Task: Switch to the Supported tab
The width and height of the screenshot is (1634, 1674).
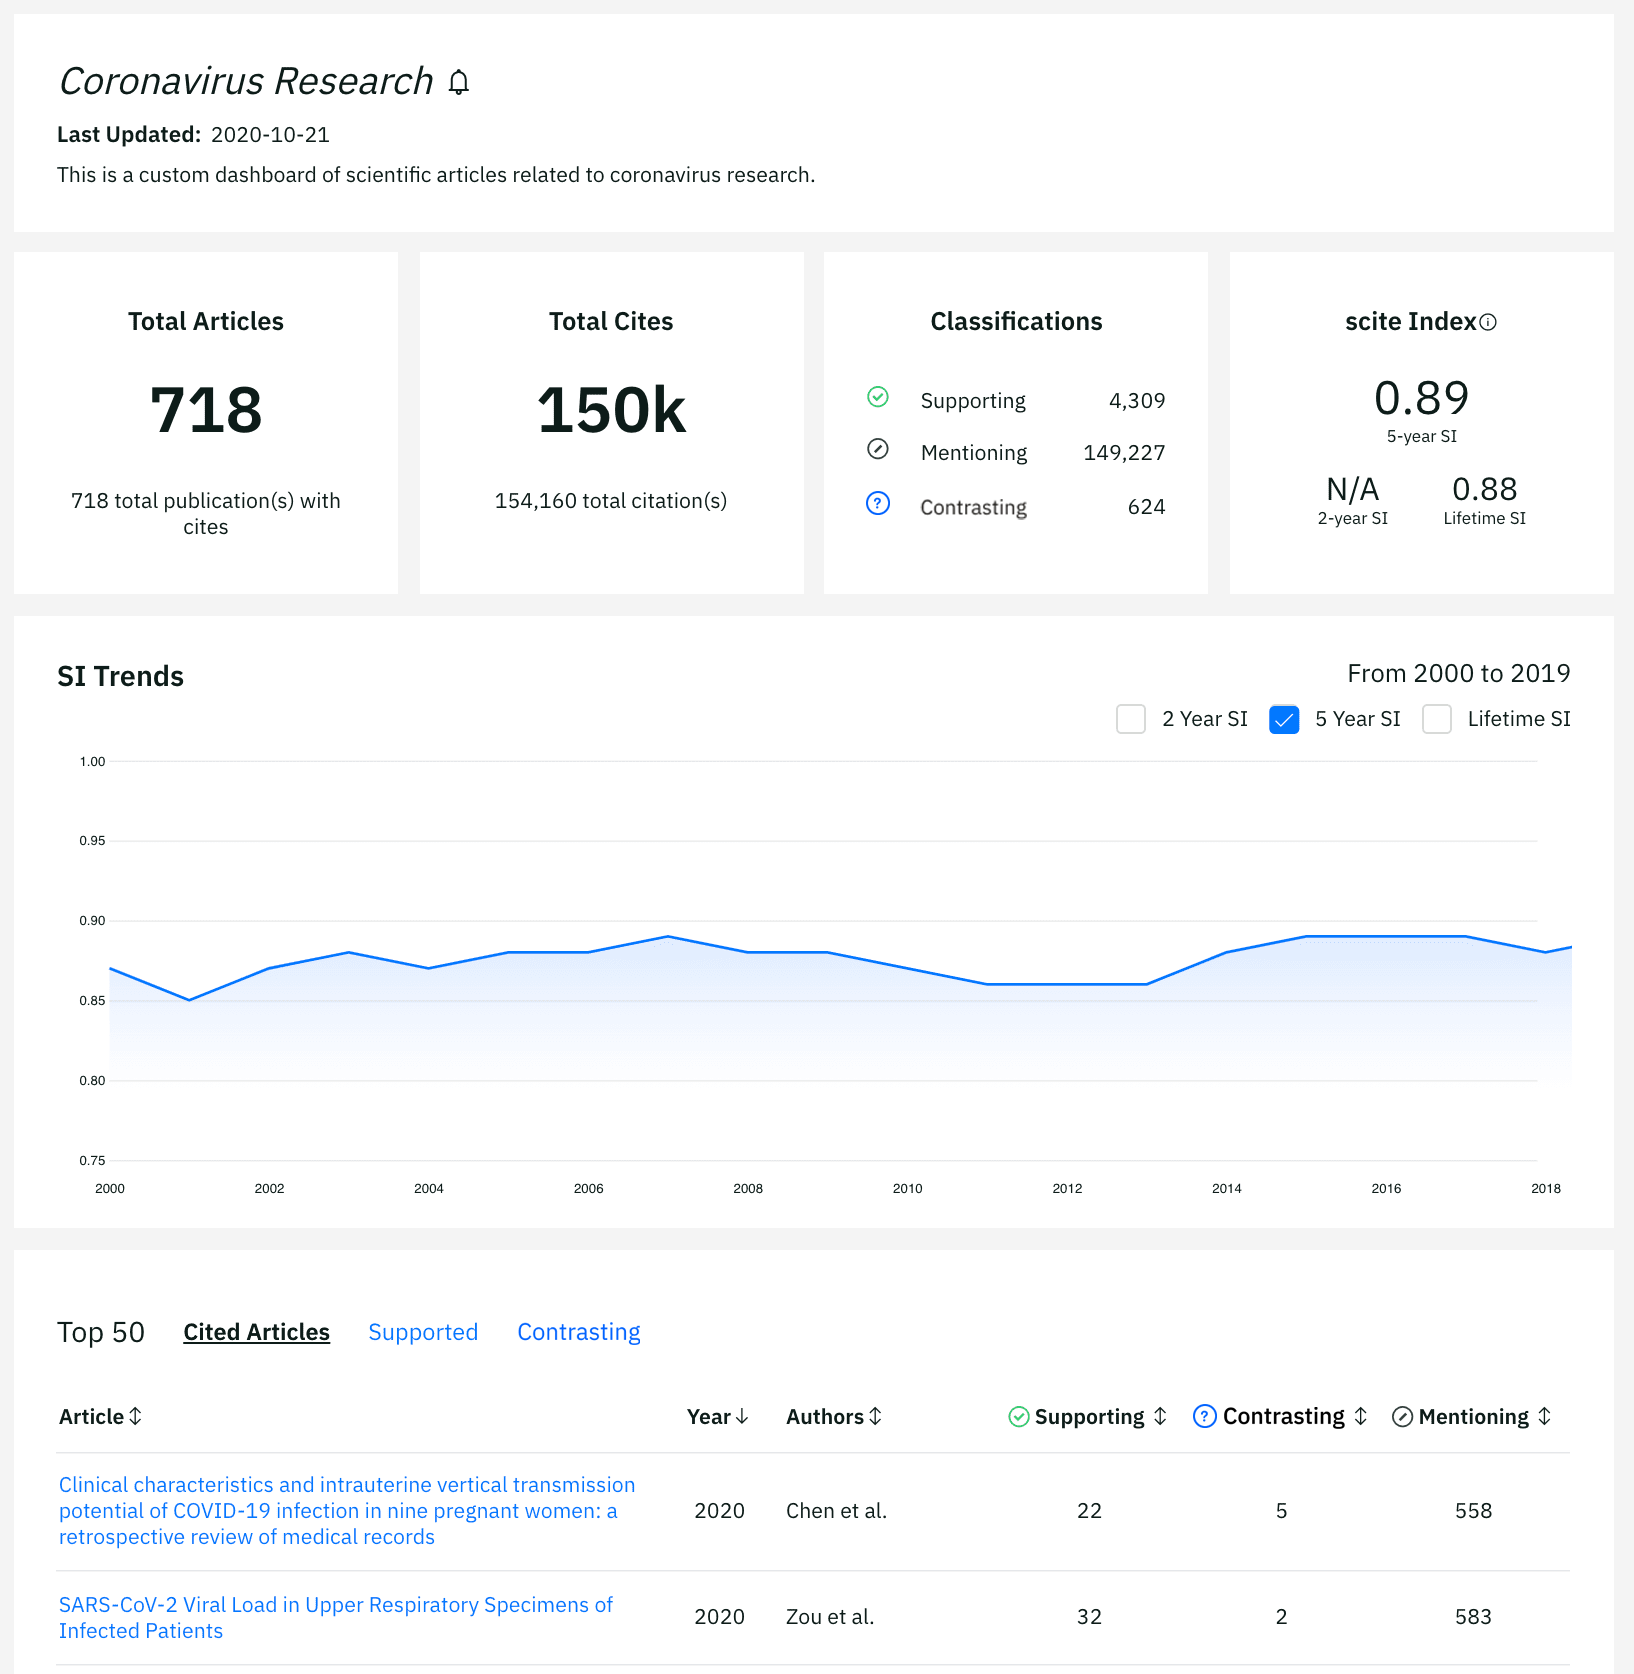Action: pyautogui.click(x=423, y=1332)
